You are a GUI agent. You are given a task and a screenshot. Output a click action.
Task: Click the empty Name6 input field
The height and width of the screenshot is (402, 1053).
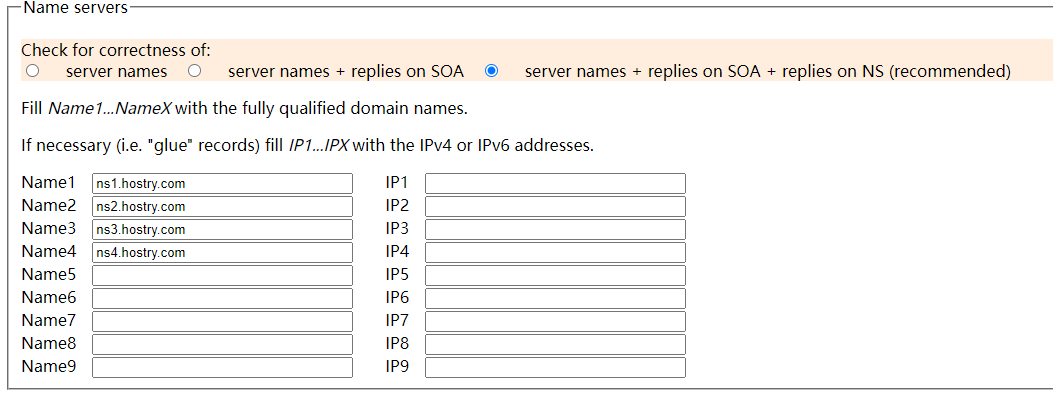point(222,299)
